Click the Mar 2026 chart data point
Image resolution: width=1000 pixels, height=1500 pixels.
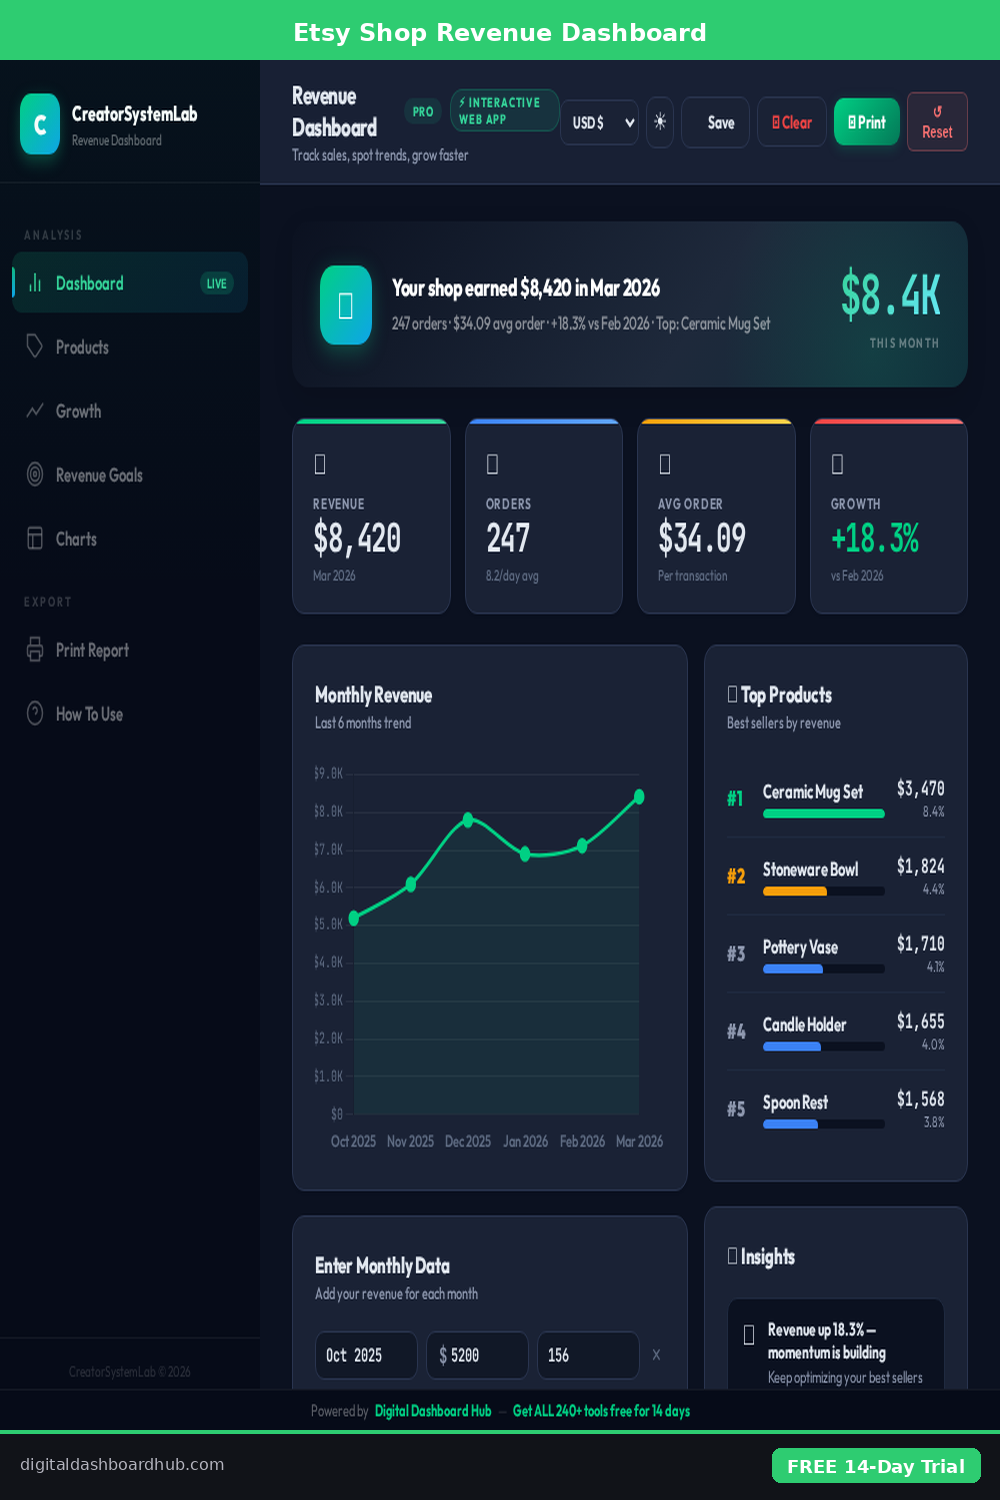[639, 797]
